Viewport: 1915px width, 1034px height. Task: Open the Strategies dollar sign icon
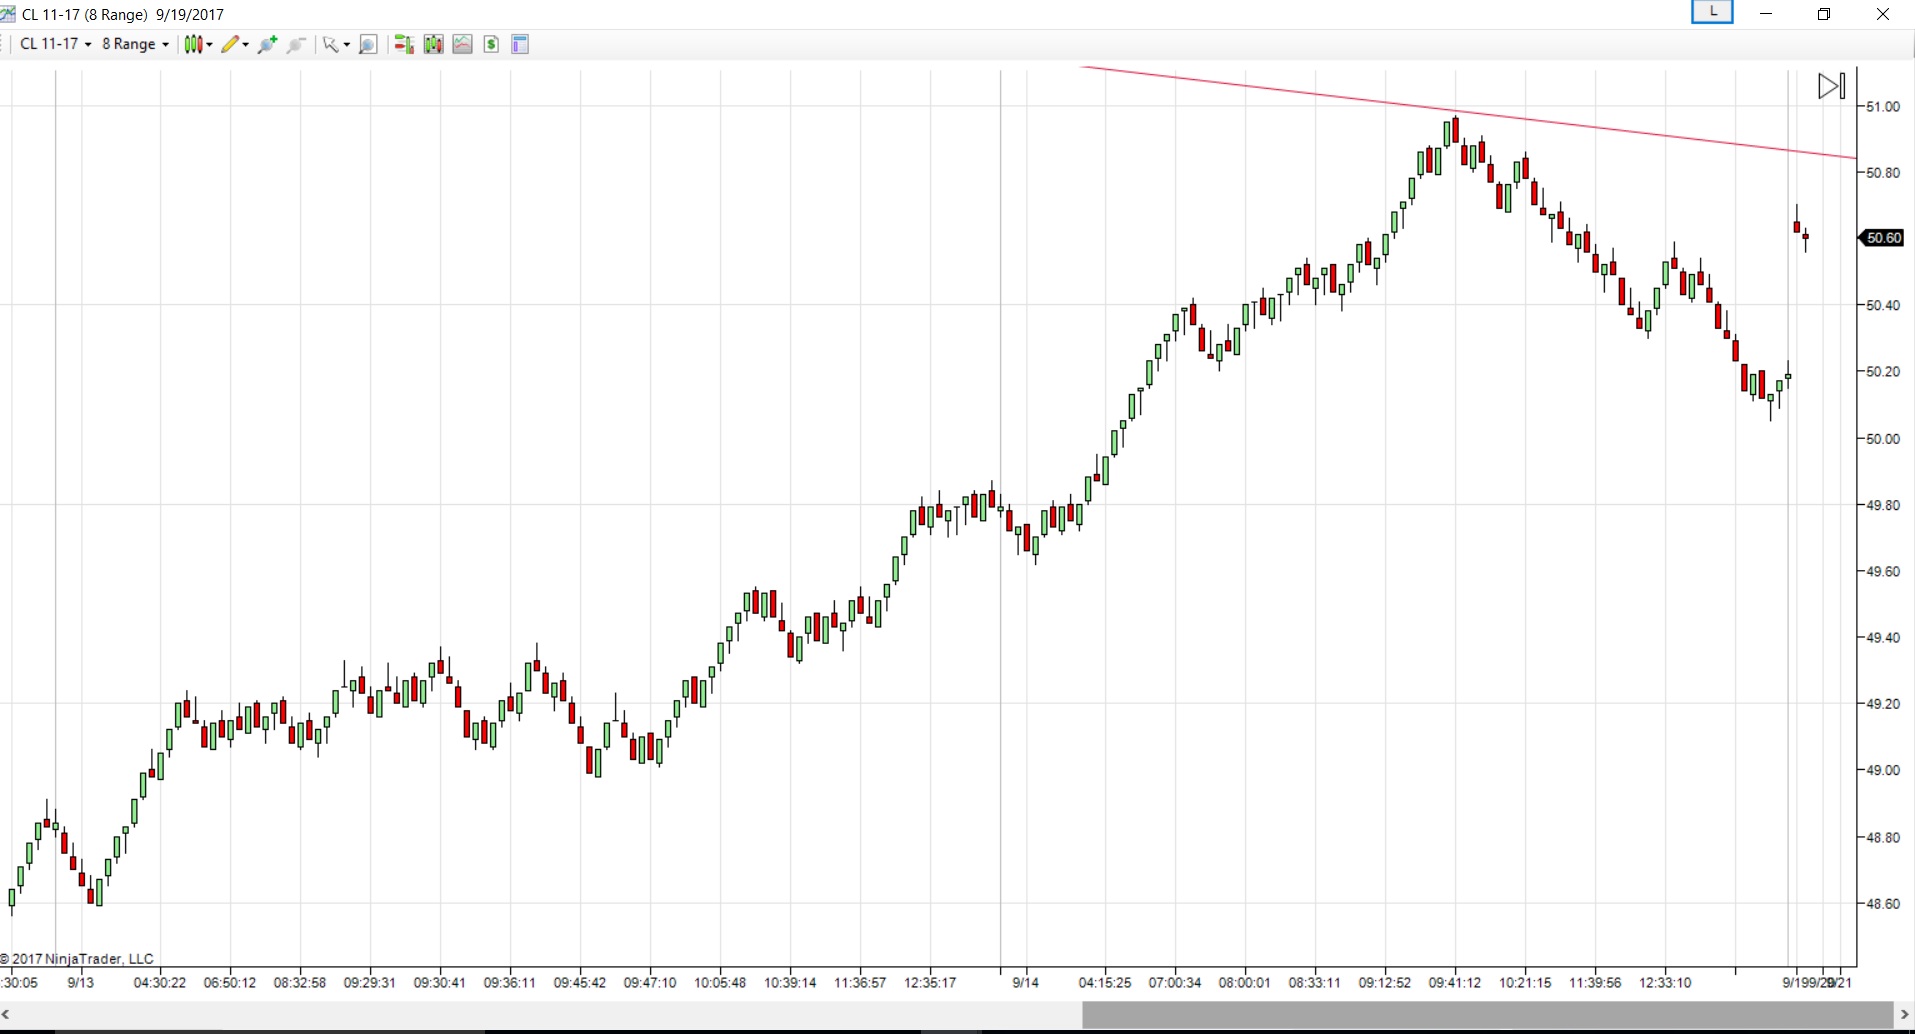491,44
